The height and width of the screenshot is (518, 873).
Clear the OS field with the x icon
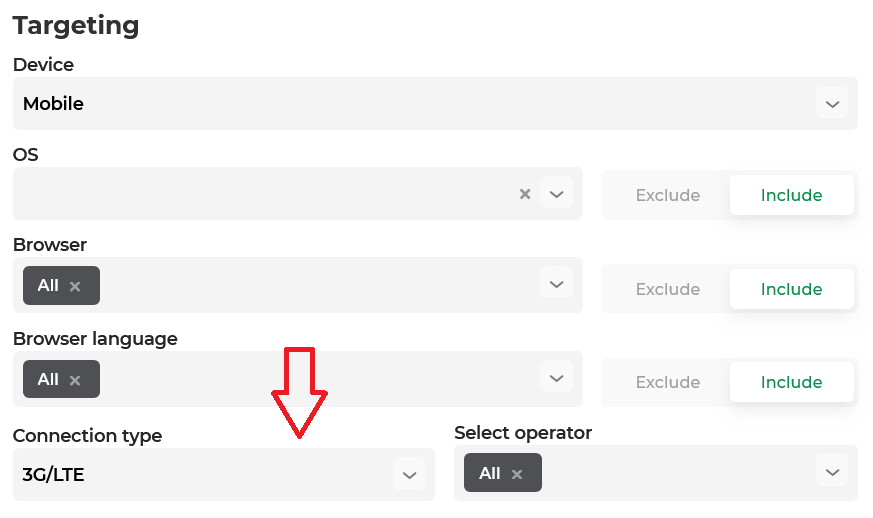[x=524, y=194]
